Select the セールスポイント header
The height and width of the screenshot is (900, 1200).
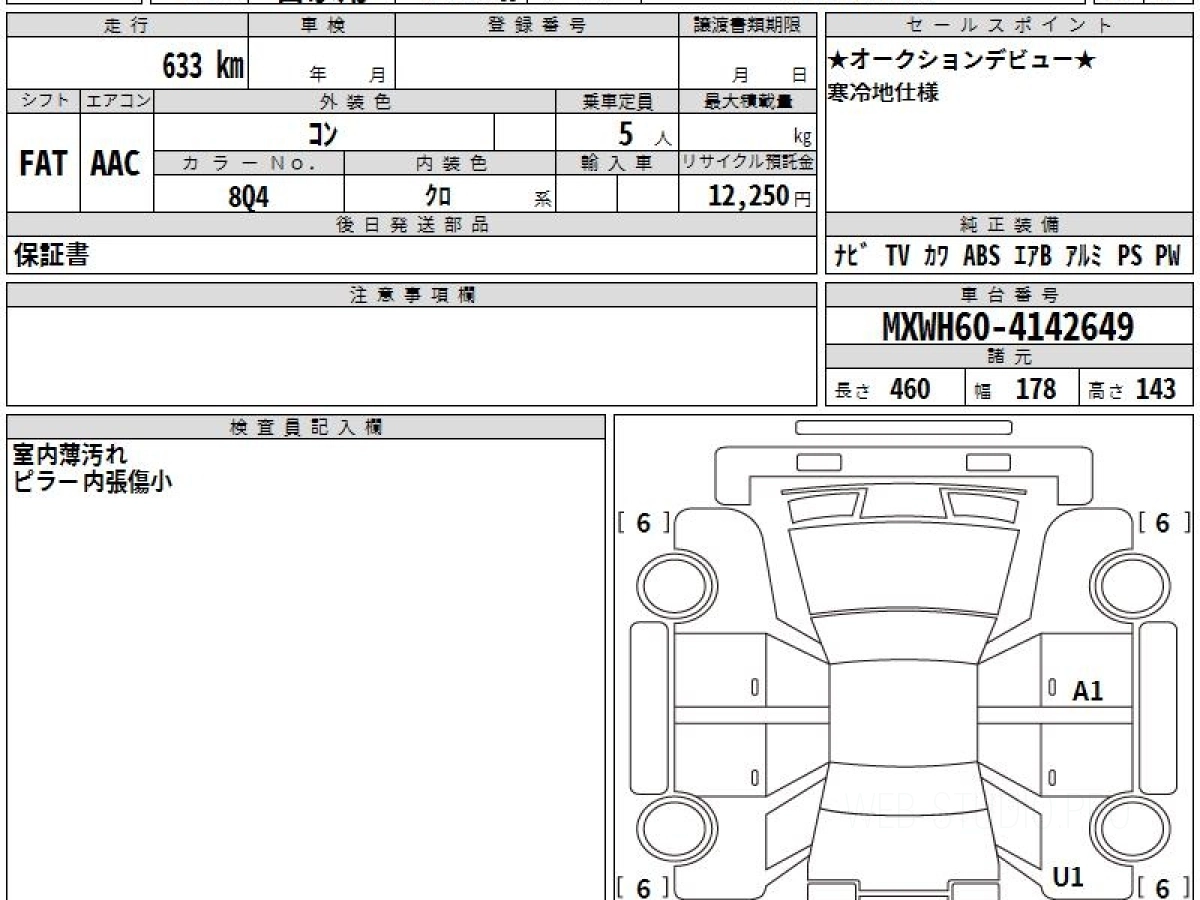tap(1010, 26)
